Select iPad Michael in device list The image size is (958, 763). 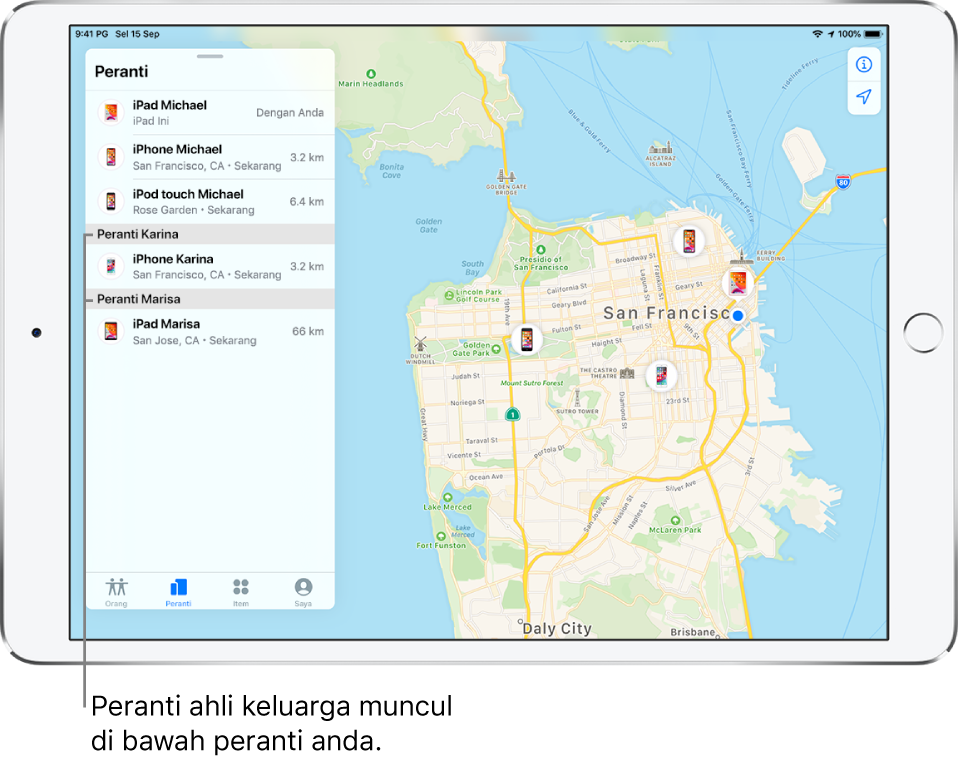pos(210,112)
